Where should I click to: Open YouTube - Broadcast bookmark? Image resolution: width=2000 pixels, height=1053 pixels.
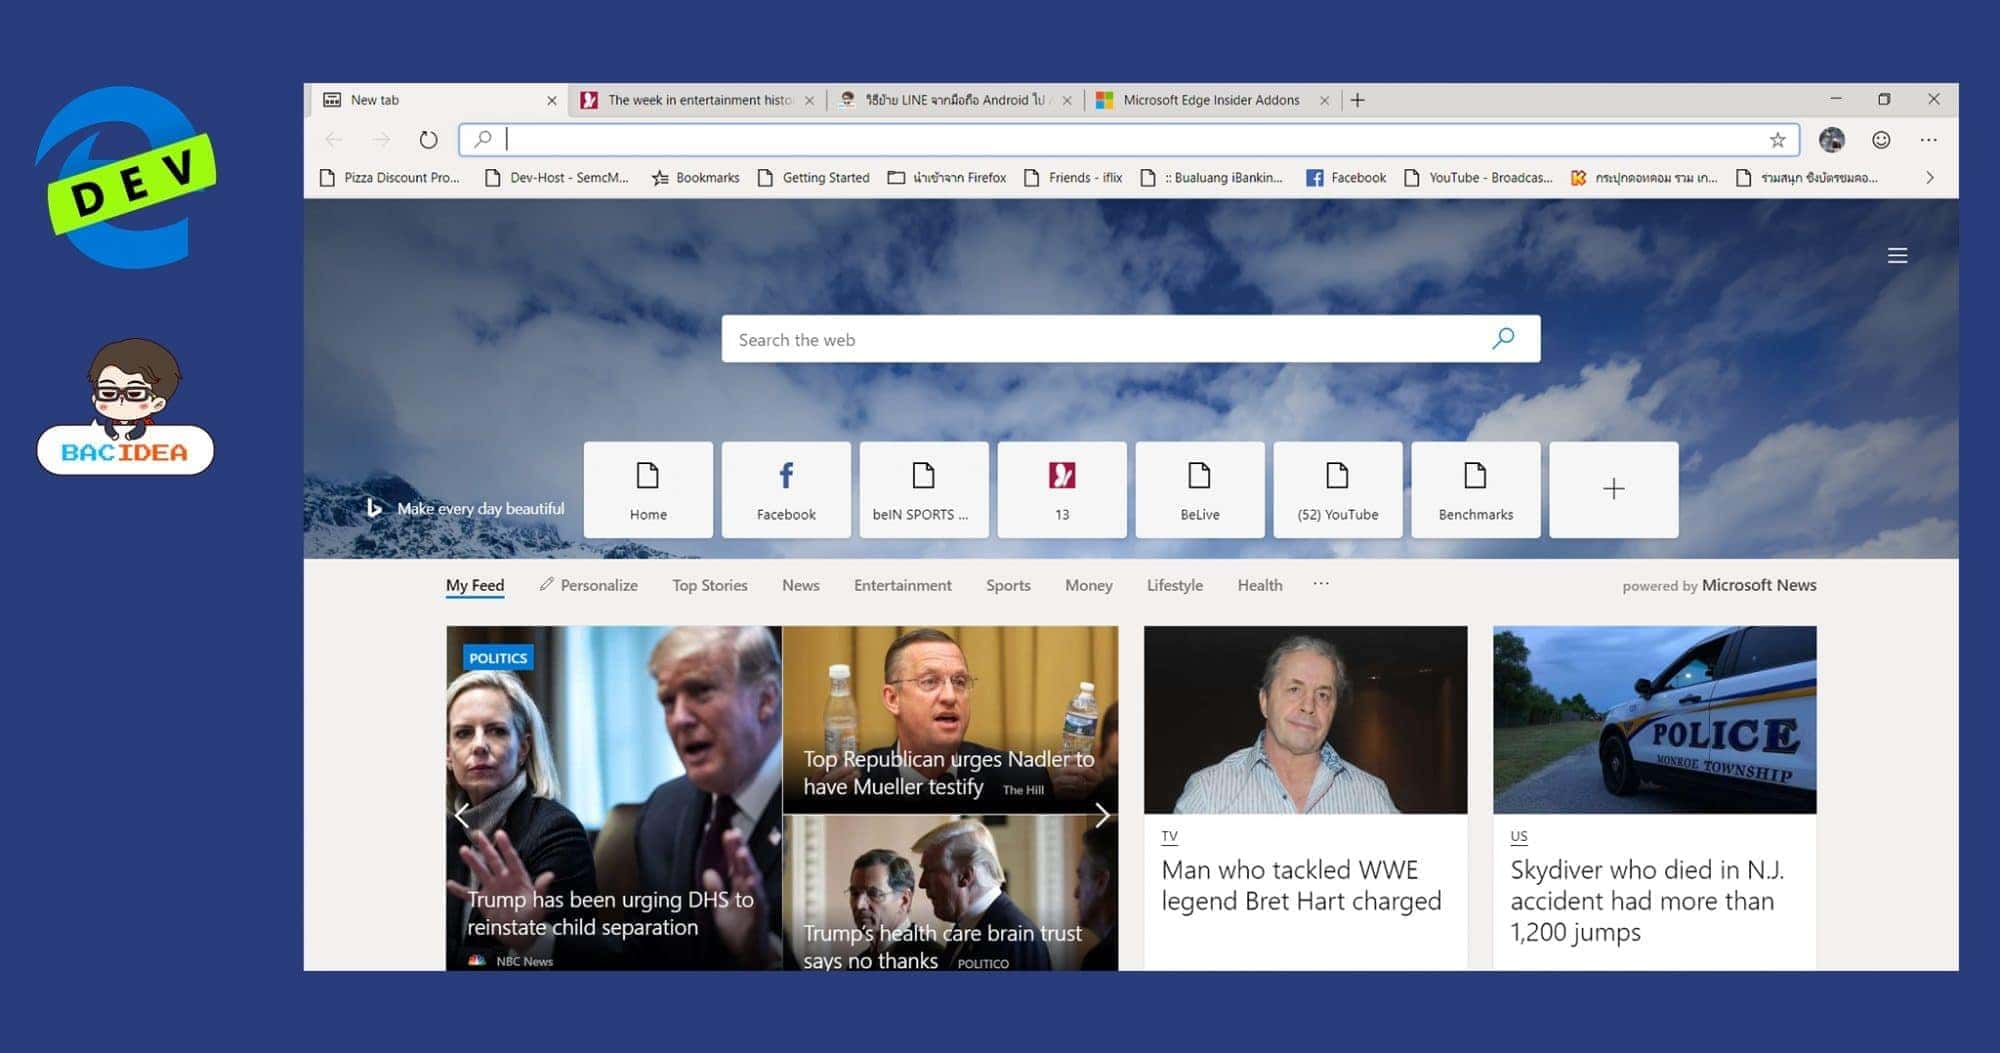(x=1479, y=178)
